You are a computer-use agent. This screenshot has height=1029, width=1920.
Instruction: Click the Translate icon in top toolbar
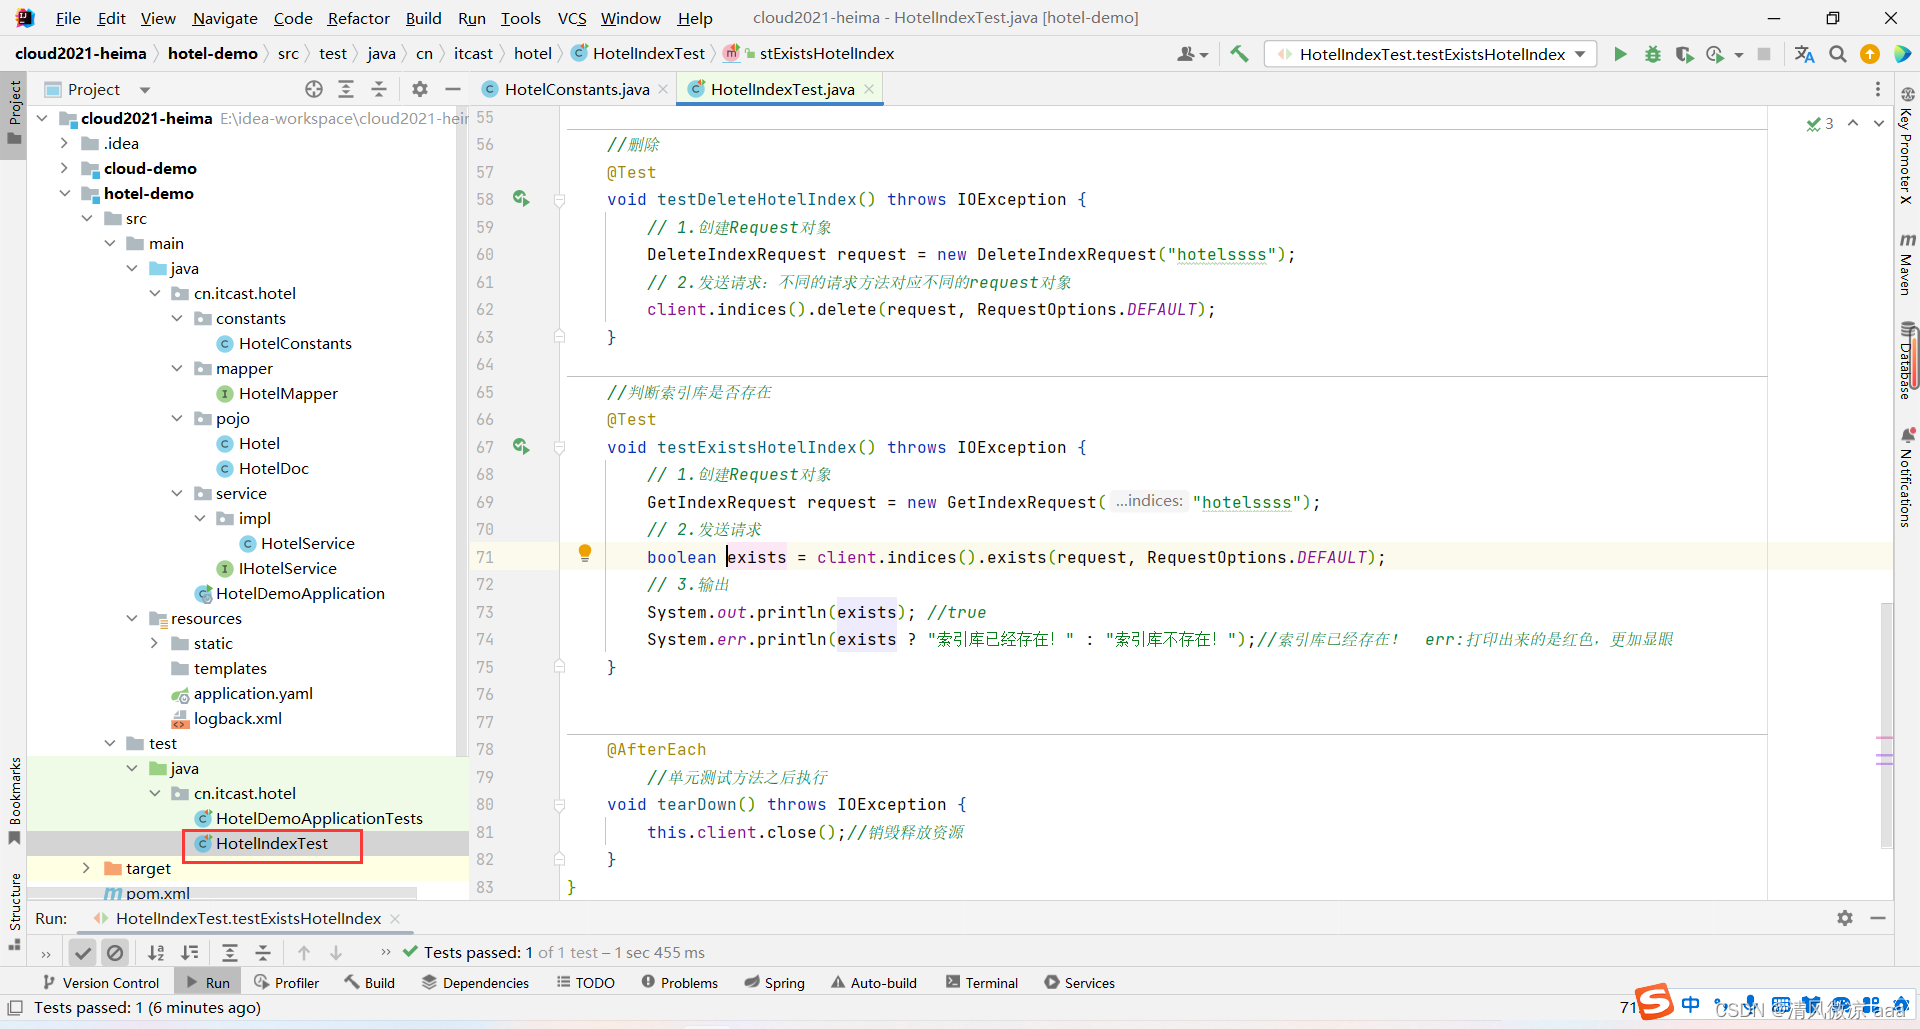(x=1804, y=54)
